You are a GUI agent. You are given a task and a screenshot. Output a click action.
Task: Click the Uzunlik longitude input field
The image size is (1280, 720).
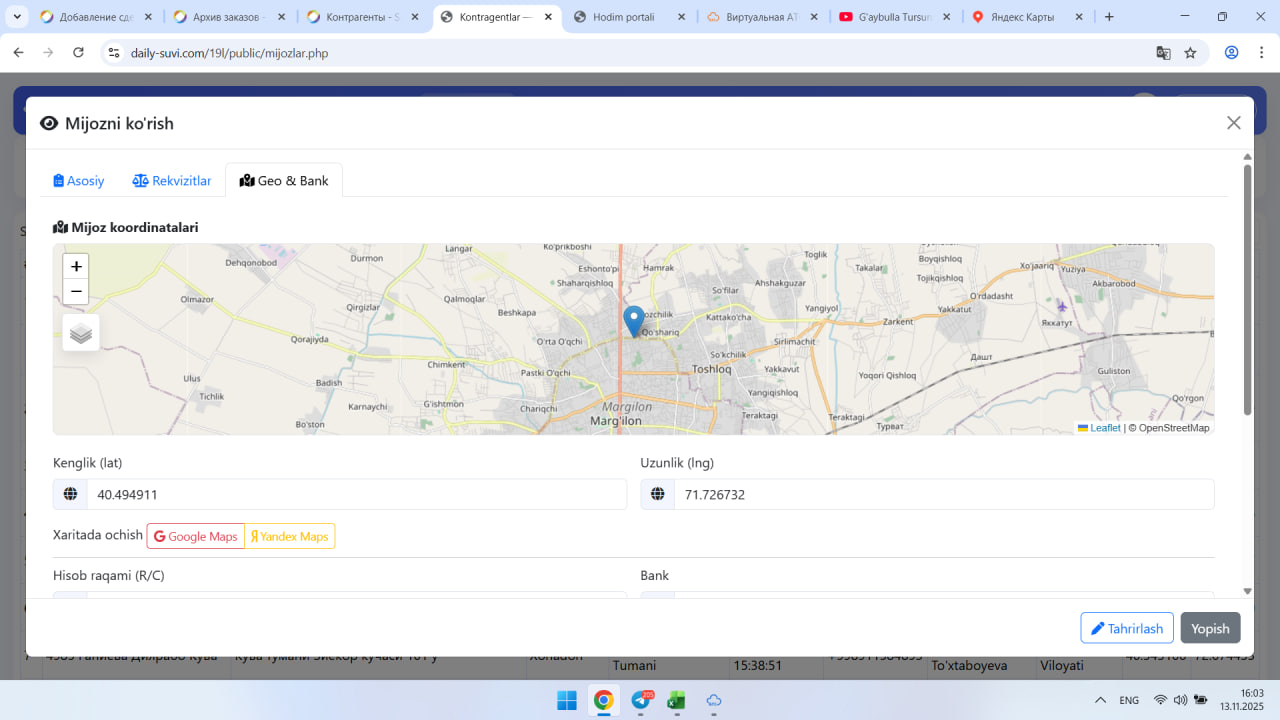[x=943, y=495]
